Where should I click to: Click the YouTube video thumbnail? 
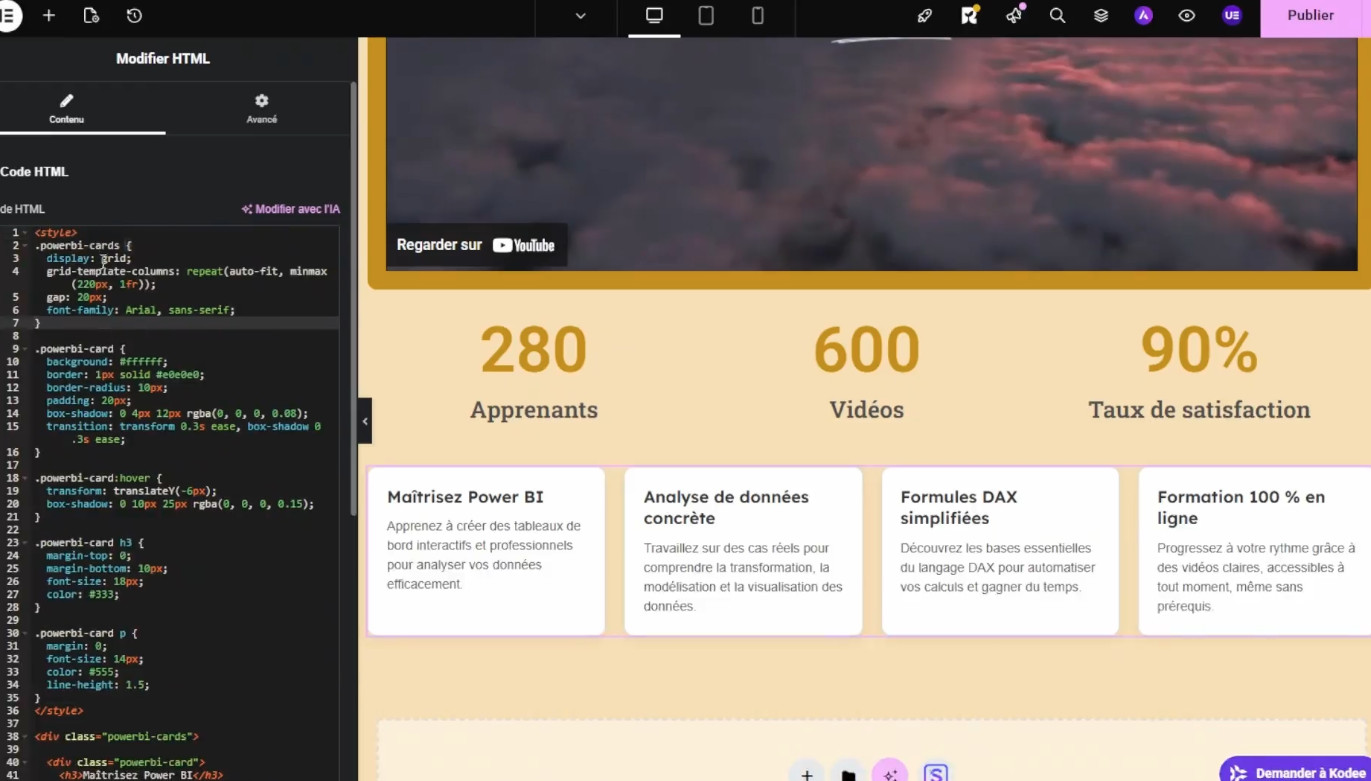pyautogui.click(x=872, y=154)
